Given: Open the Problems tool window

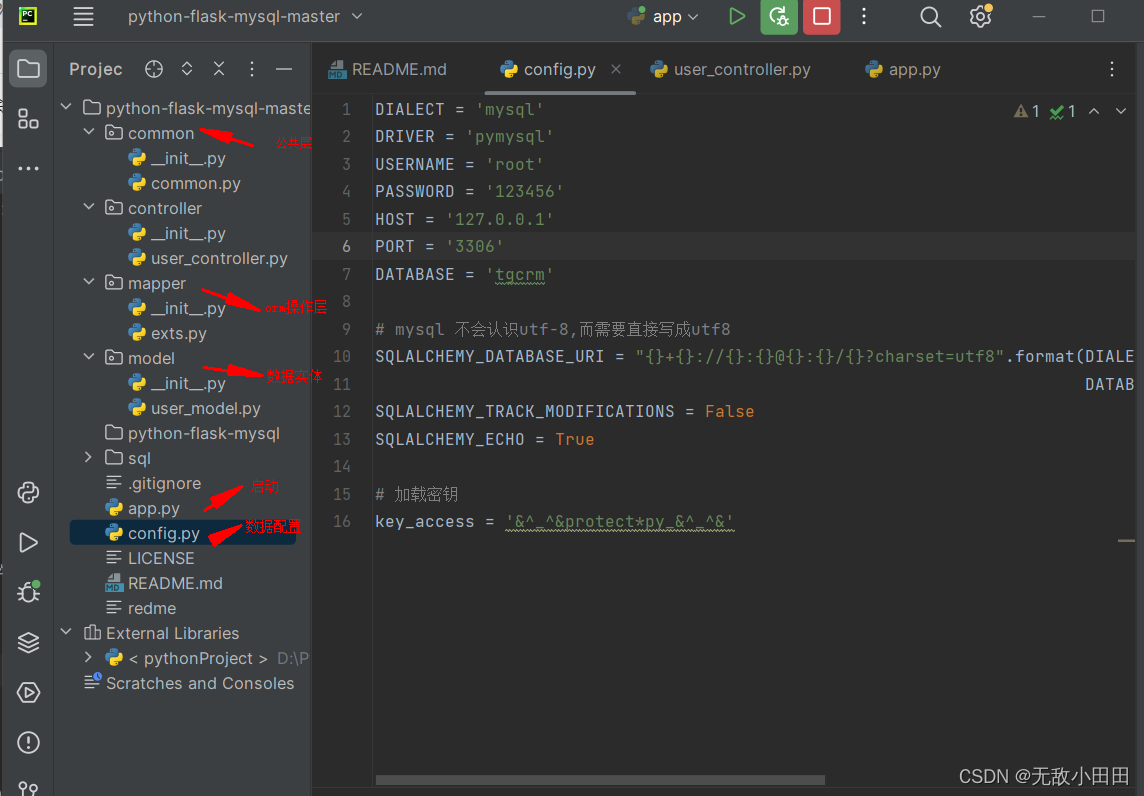Looking at the screenshot, I should pos(27,742).
